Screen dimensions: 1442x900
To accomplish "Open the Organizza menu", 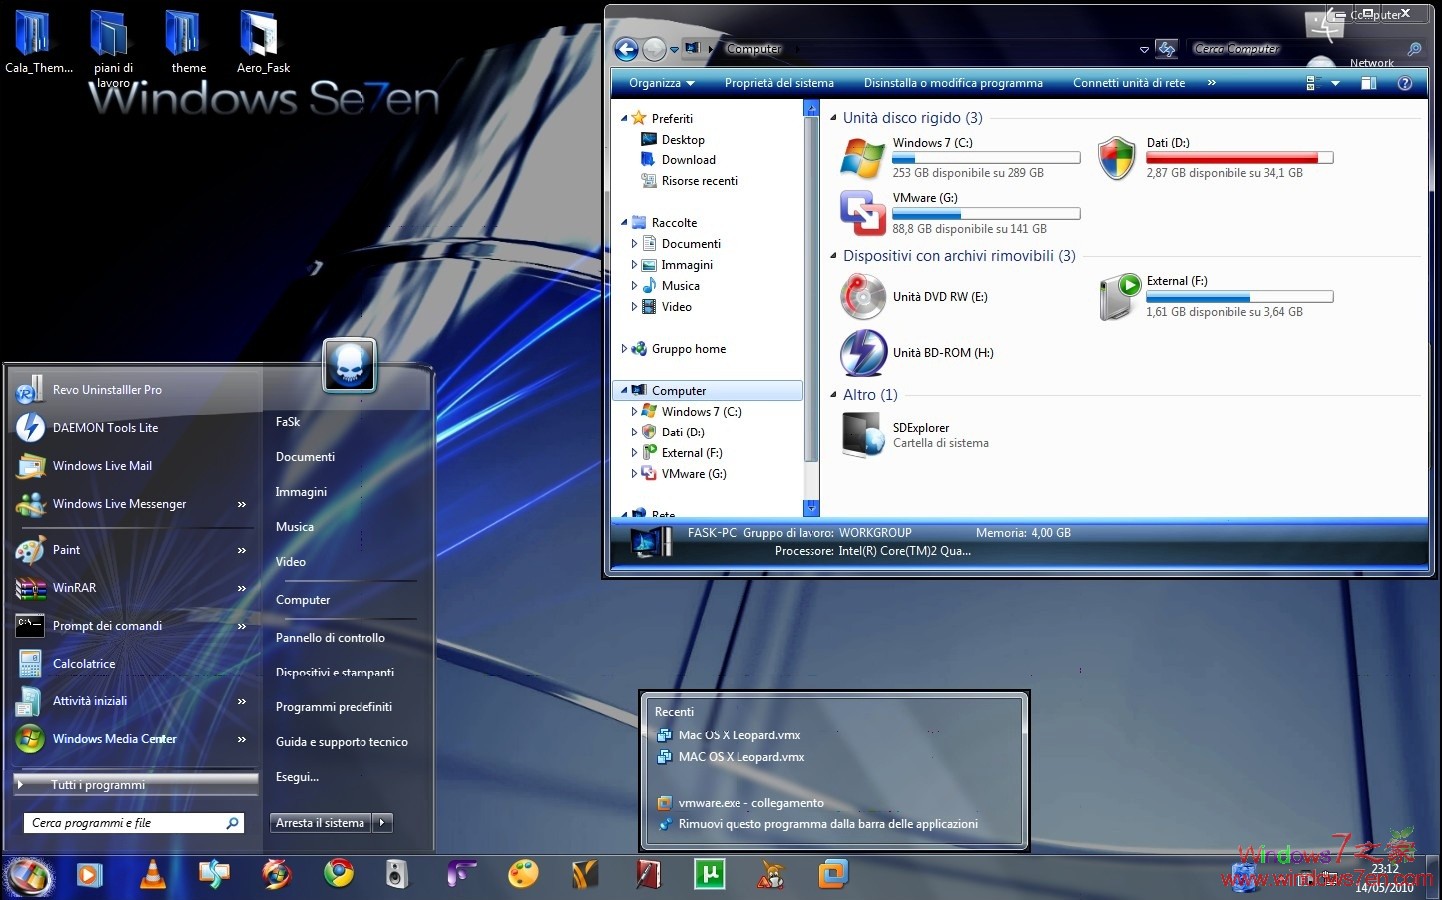I will click(x=660, y=83).
